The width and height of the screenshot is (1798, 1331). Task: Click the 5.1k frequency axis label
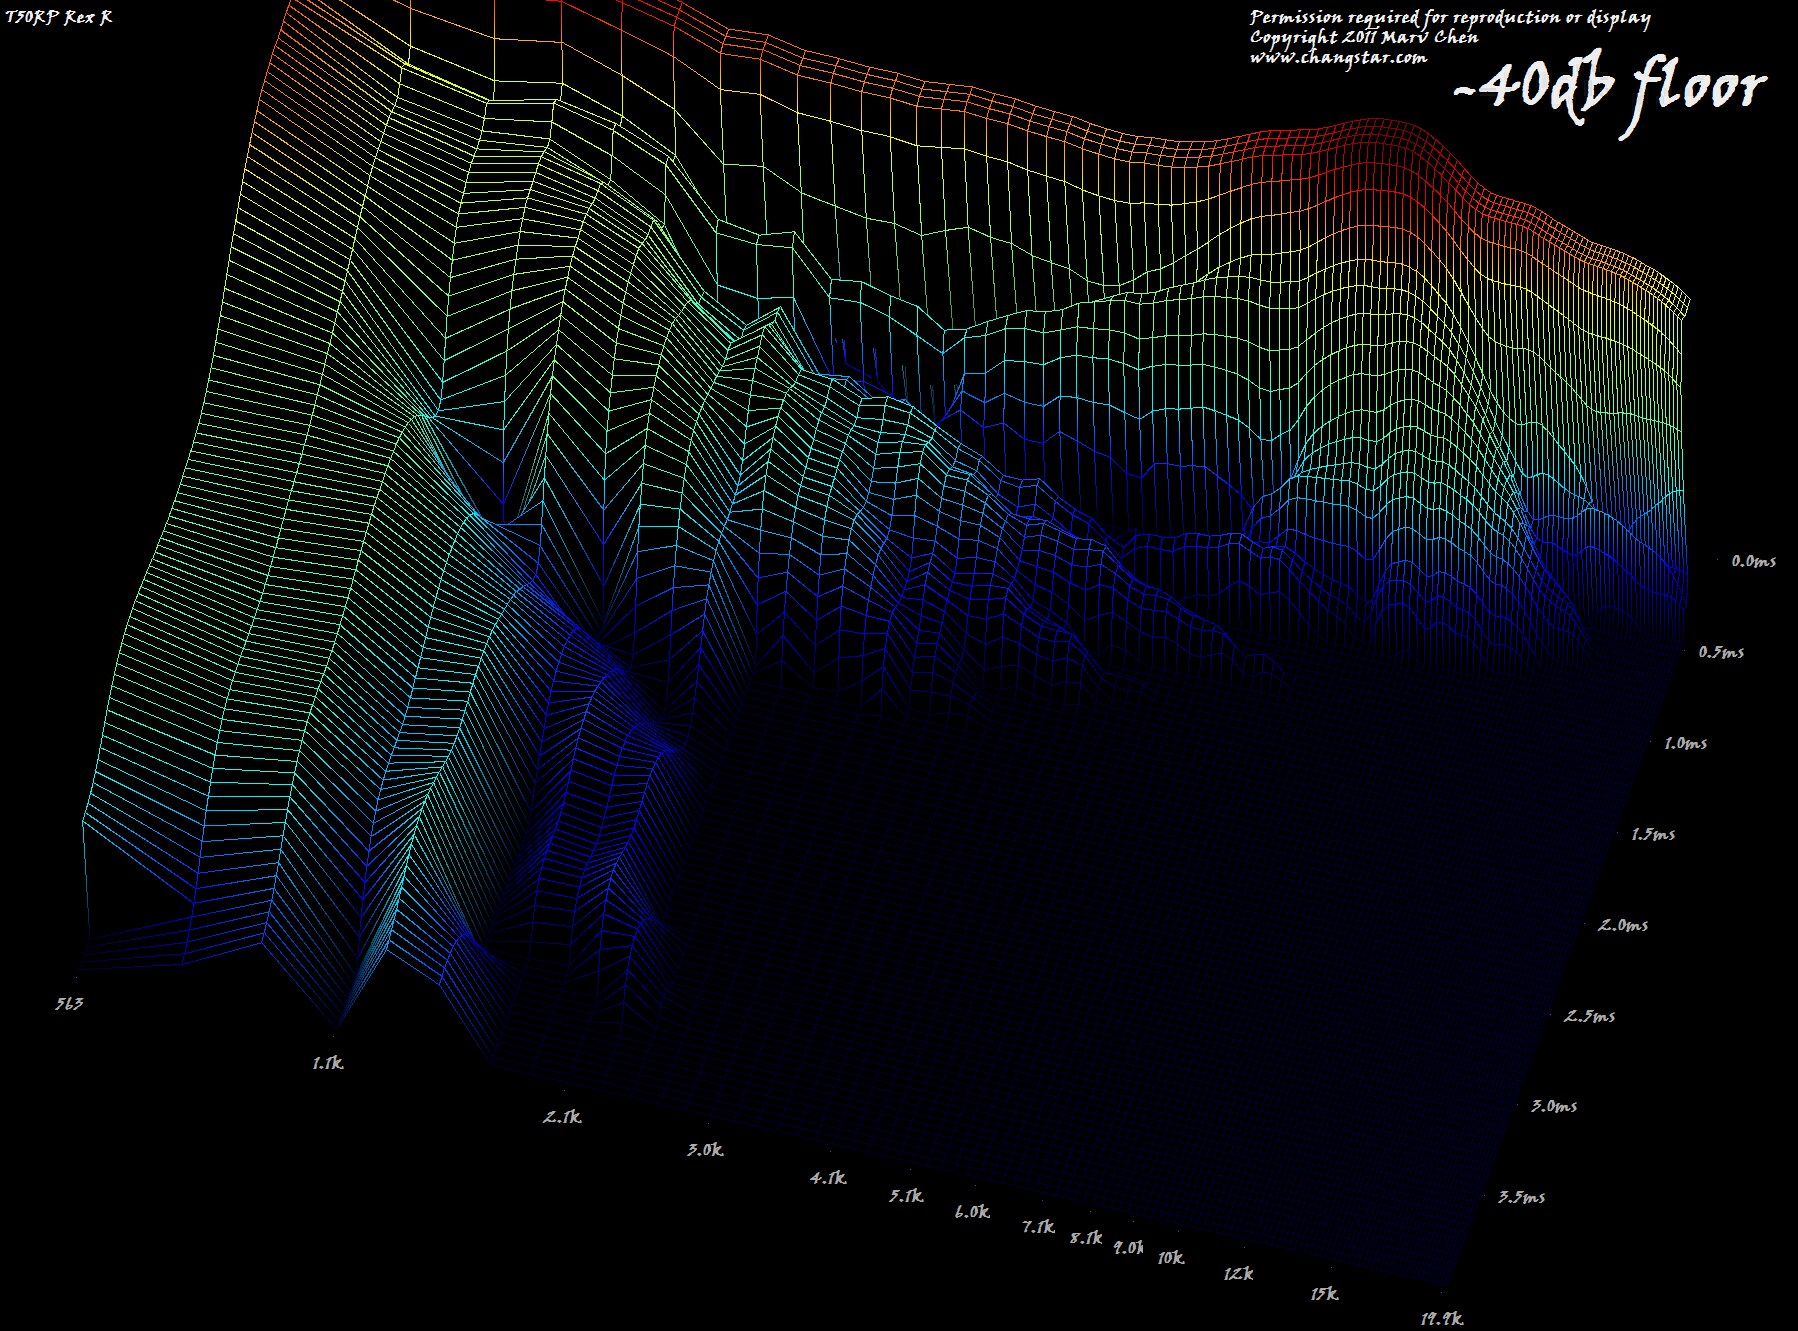point(907,1196)
